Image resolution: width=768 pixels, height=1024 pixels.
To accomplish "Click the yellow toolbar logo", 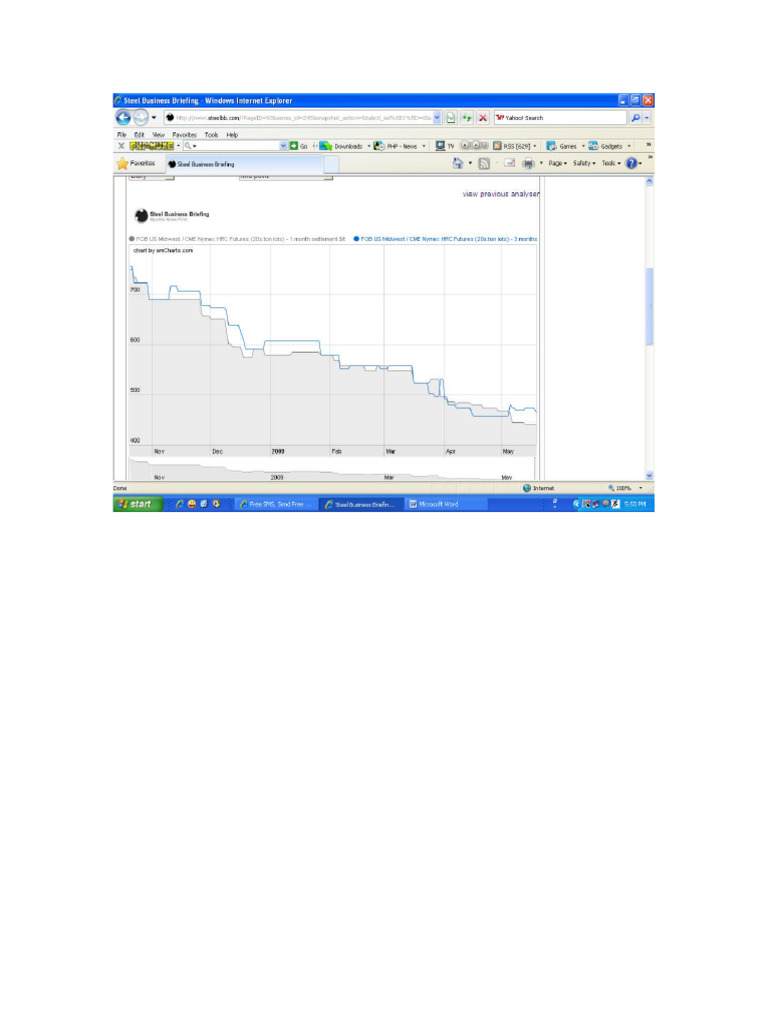I will pyautogui.click(x=152, y=146).
